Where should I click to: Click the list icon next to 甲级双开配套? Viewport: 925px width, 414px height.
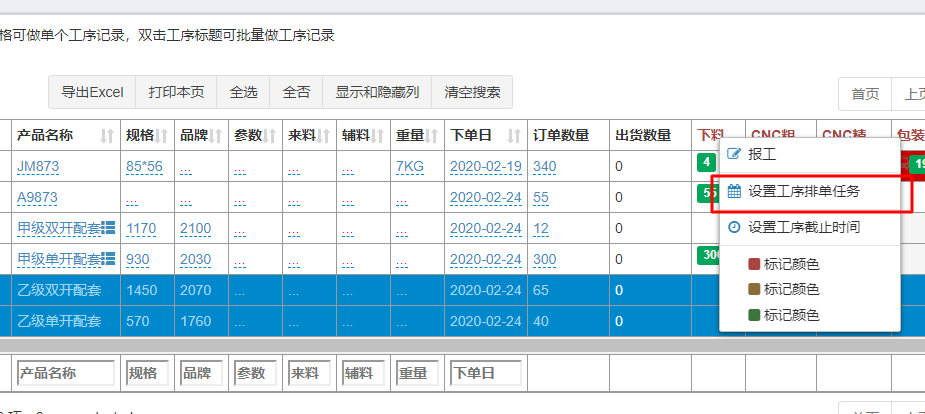(109, 228)
